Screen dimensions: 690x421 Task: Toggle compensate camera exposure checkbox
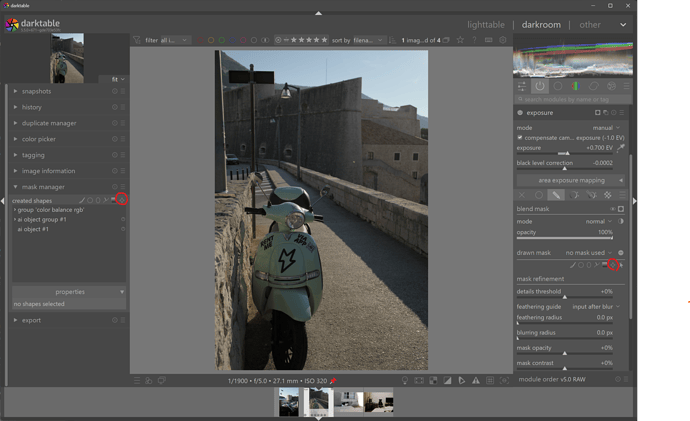[x=520, y=137]
